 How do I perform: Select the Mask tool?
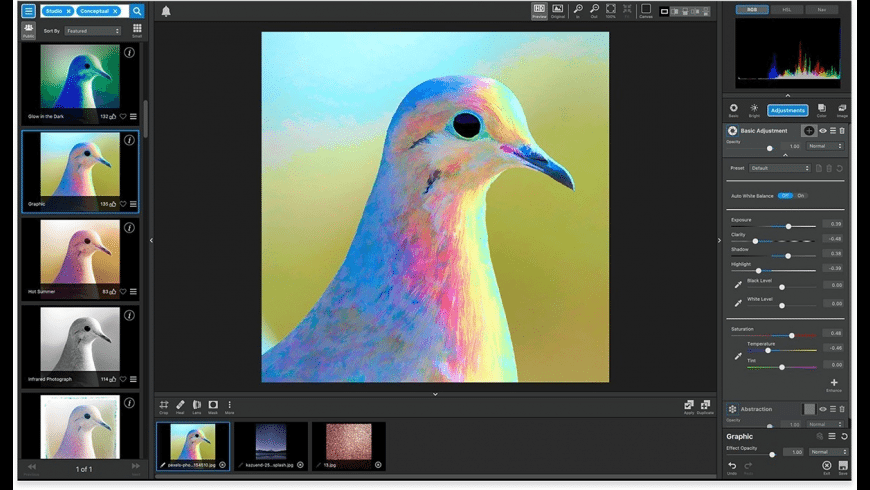213,407
